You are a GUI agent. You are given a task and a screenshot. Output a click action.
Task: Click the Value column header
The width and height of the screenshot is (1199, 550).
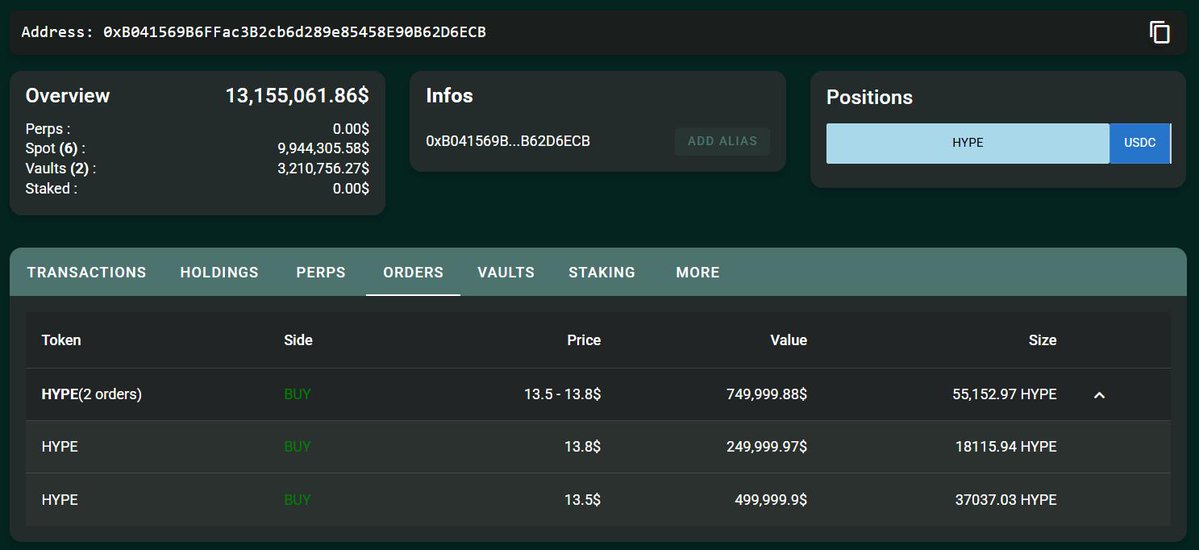(788, 340)
